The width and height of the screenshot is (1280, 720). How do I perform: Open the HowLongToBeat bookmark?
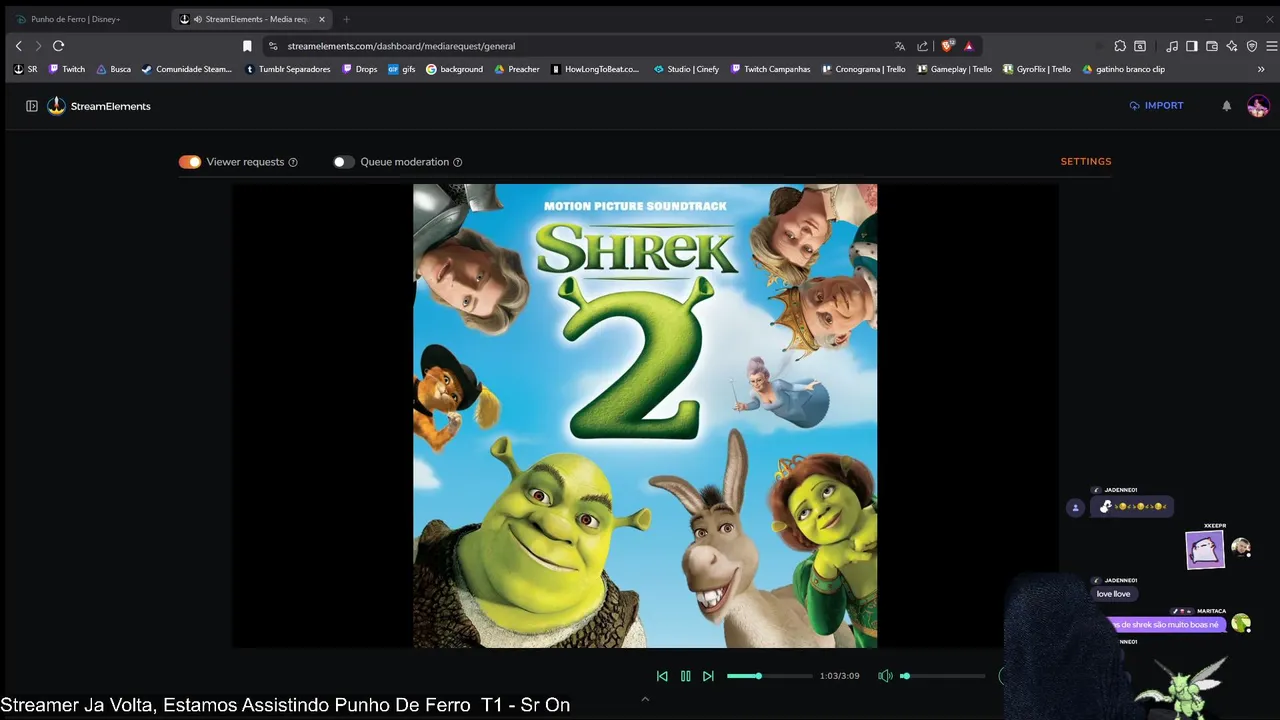(596, 69)
